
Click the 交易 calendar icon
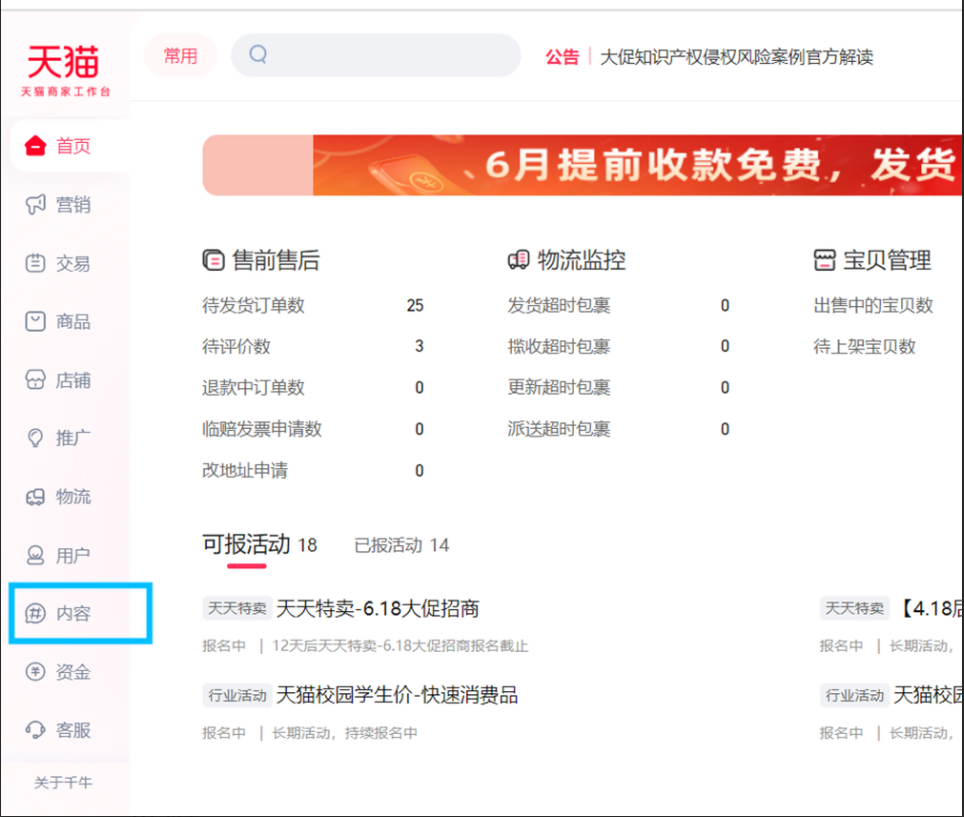35,263
